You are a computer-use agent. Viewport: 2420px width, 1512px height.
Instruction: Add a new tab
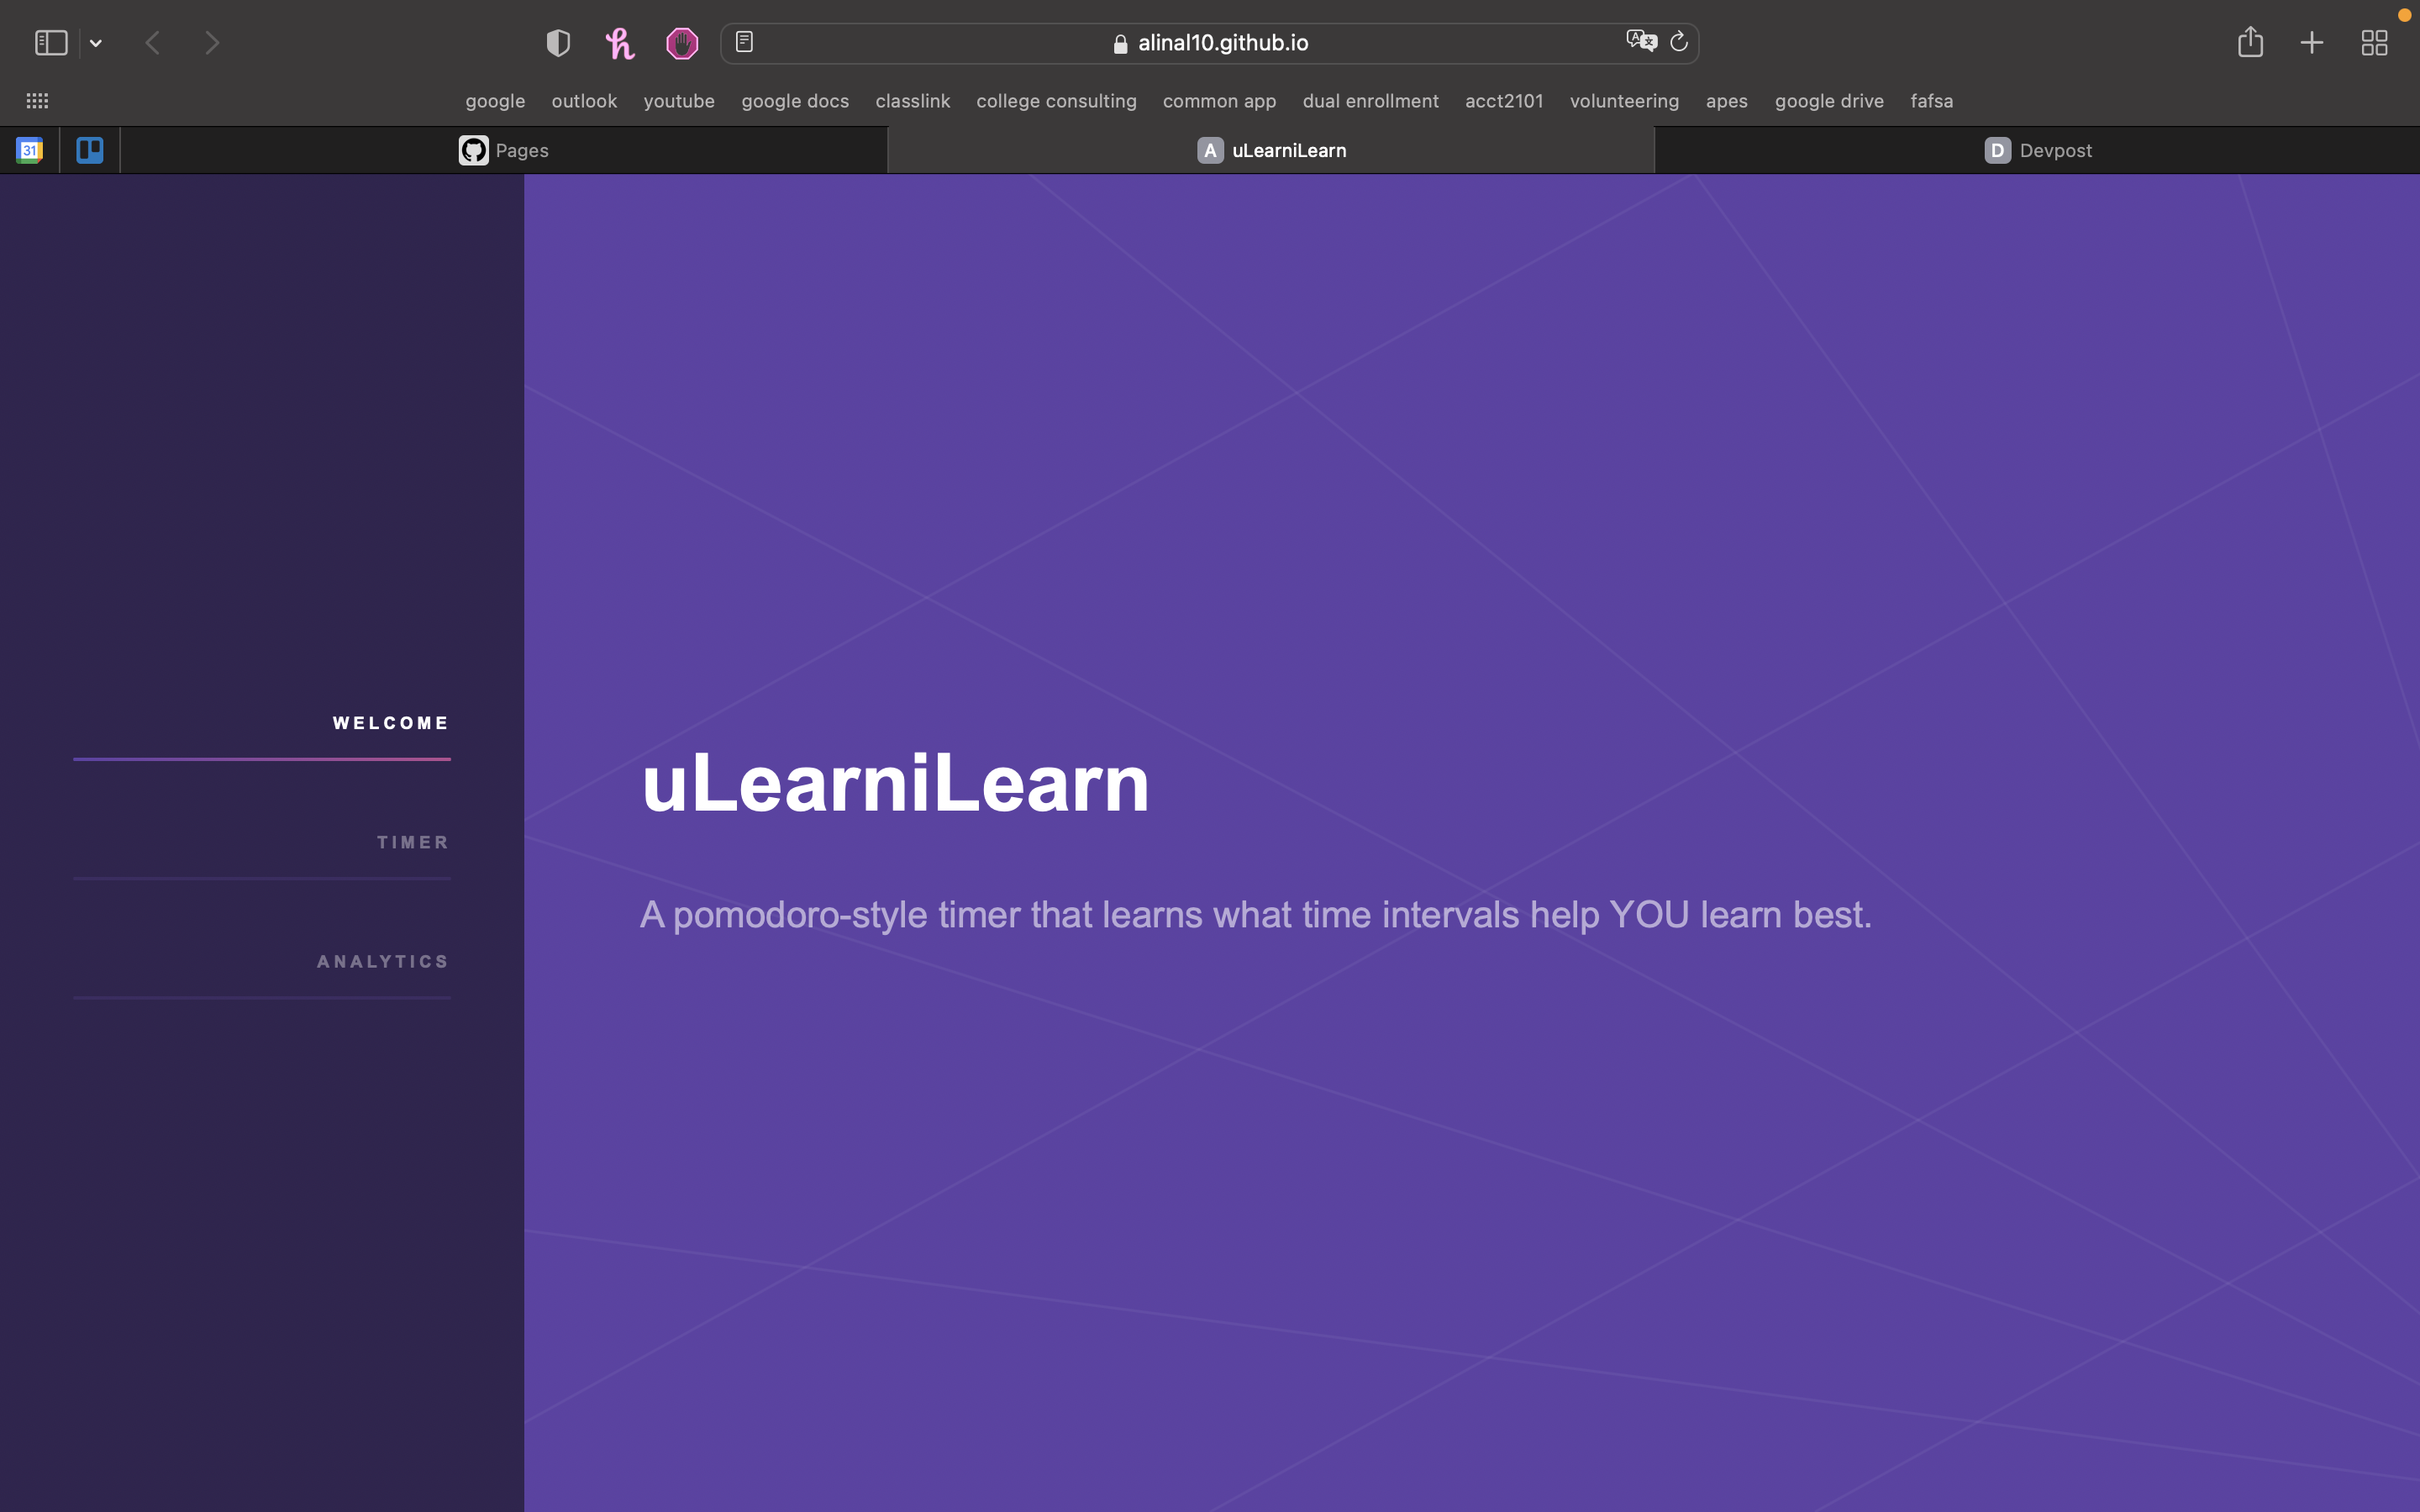coord(2312,43)
